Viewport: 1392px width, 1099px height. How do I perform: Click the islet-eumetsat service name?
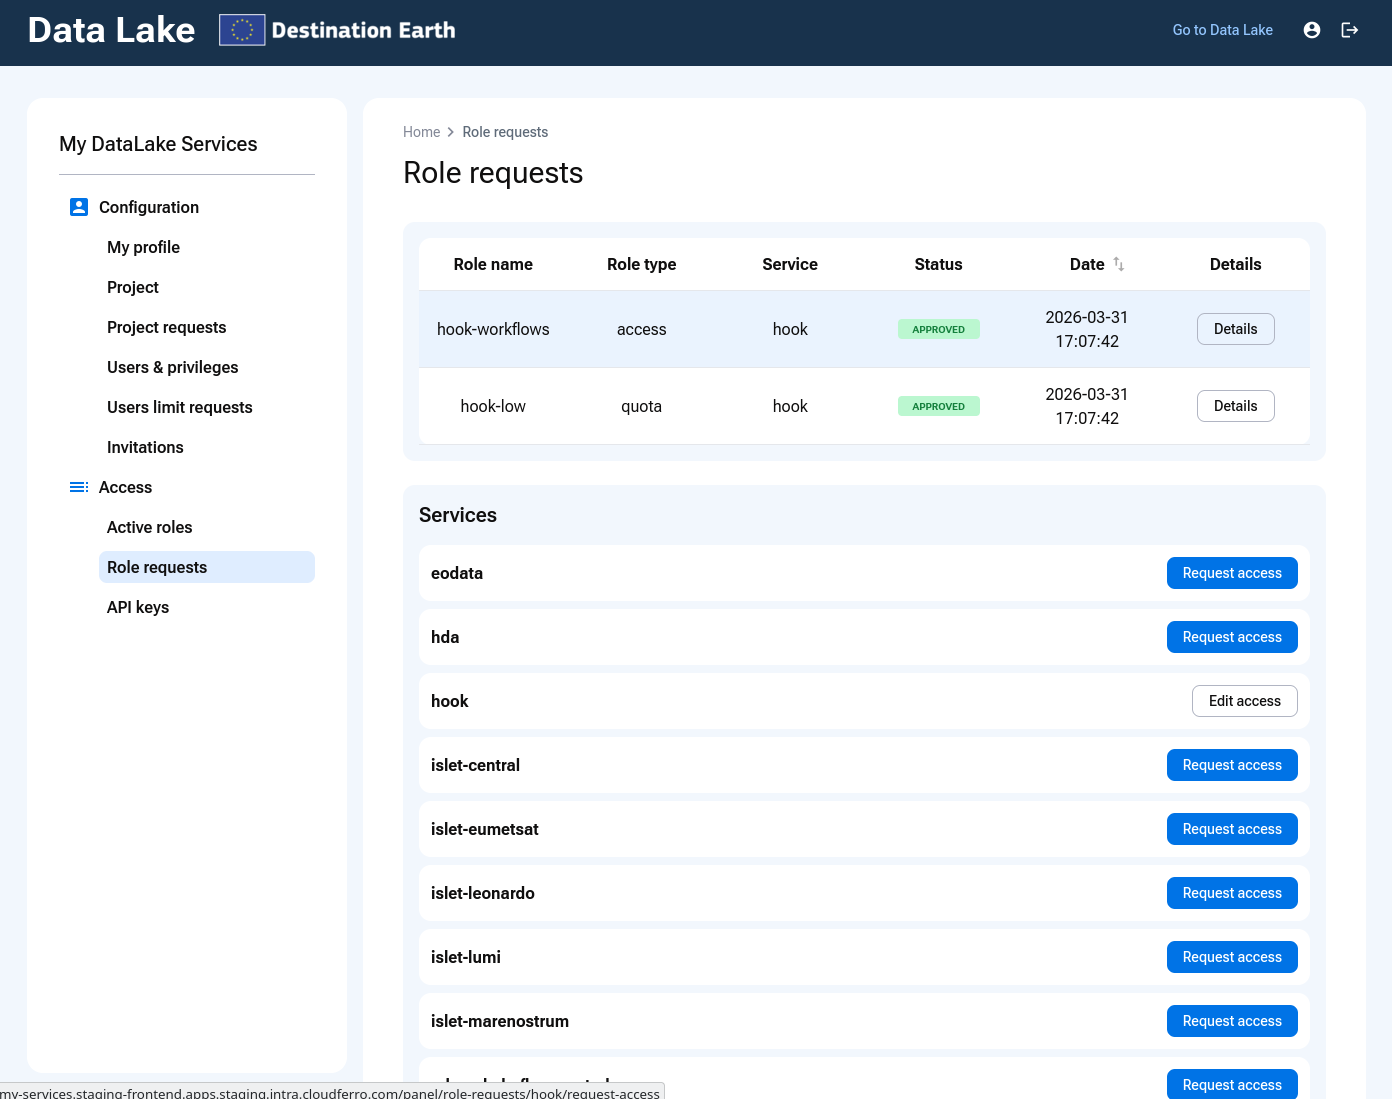coord(485,829)
